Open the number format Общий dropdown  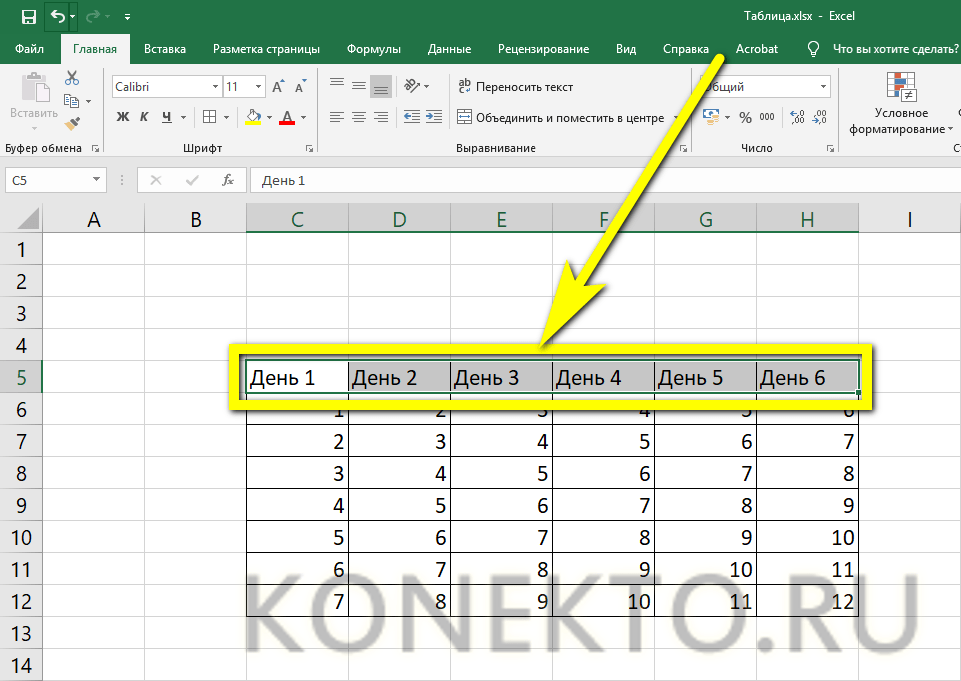click(823, 87)
